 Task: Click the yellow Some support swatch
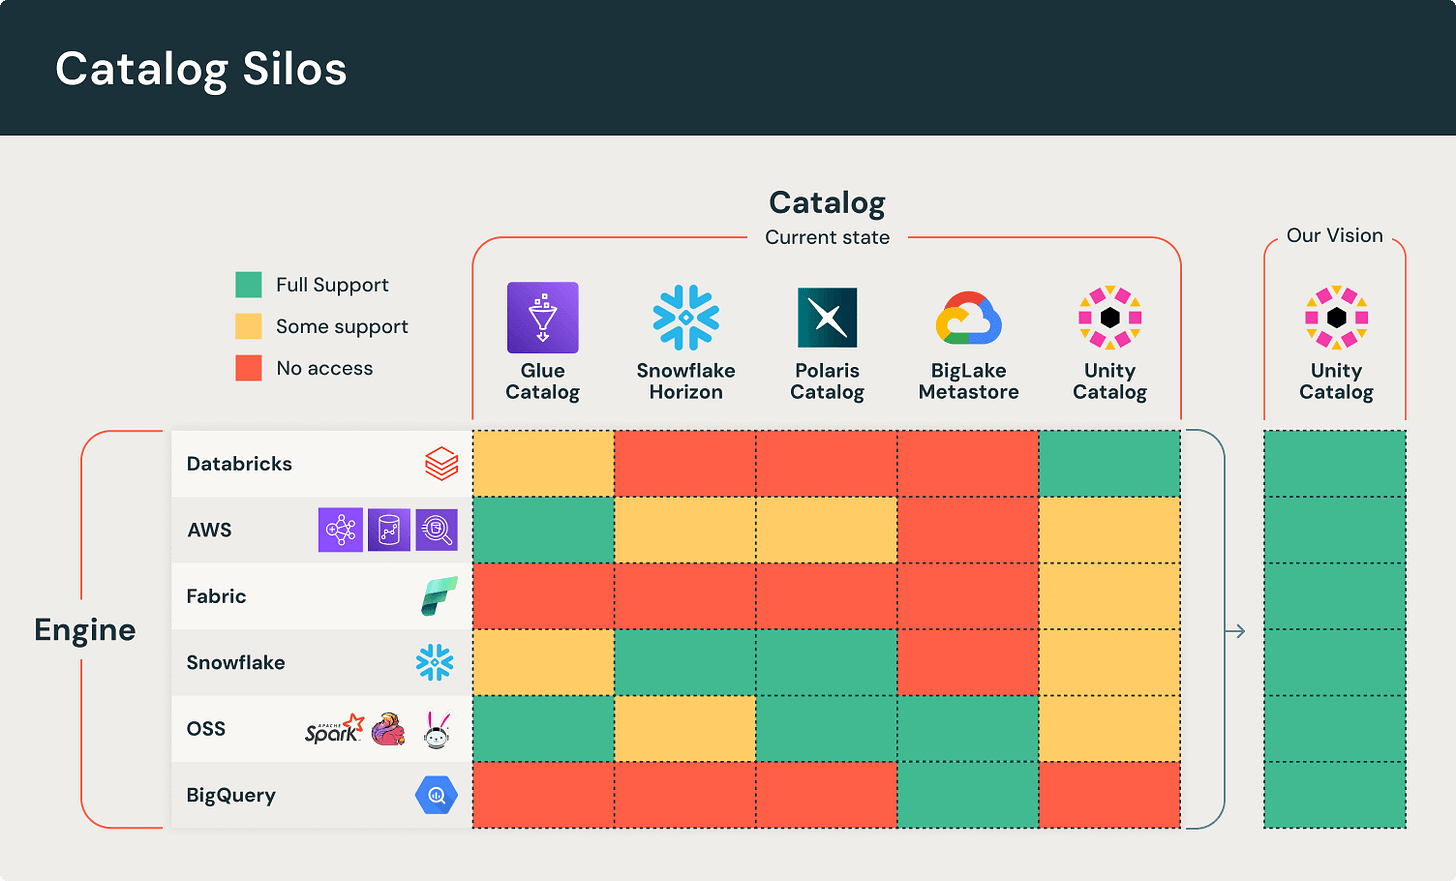(248, 326)
